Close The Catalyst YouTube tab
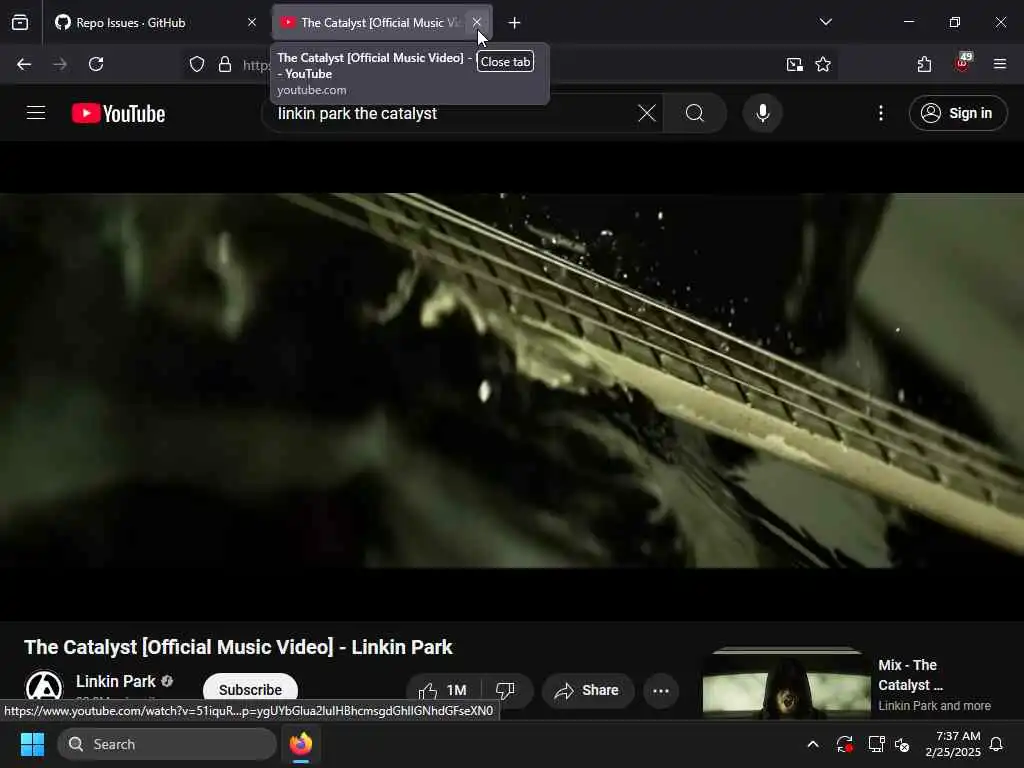Image resolution: width=1024 pixels, height=768 pixels. point(477,23)
